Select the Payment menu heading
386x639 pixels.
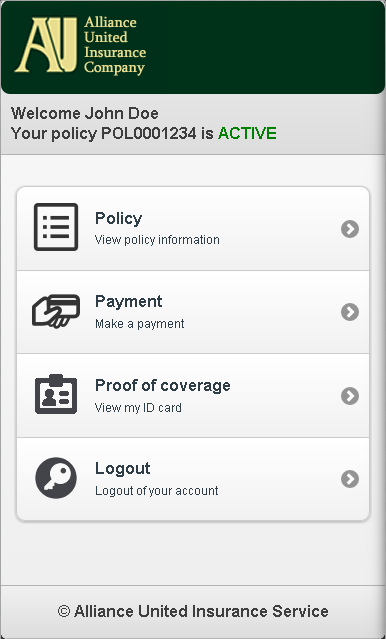coord(128,302)
